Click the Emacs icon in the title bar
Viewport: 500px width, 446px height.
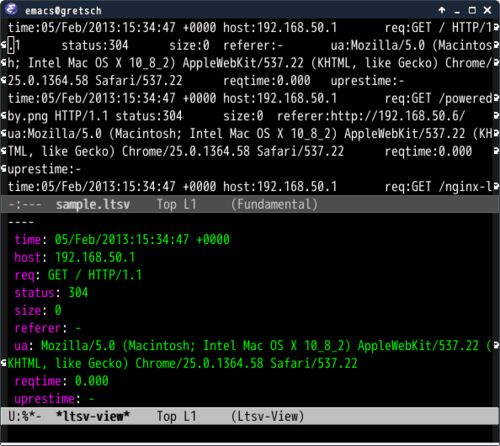tap(11, 9)
